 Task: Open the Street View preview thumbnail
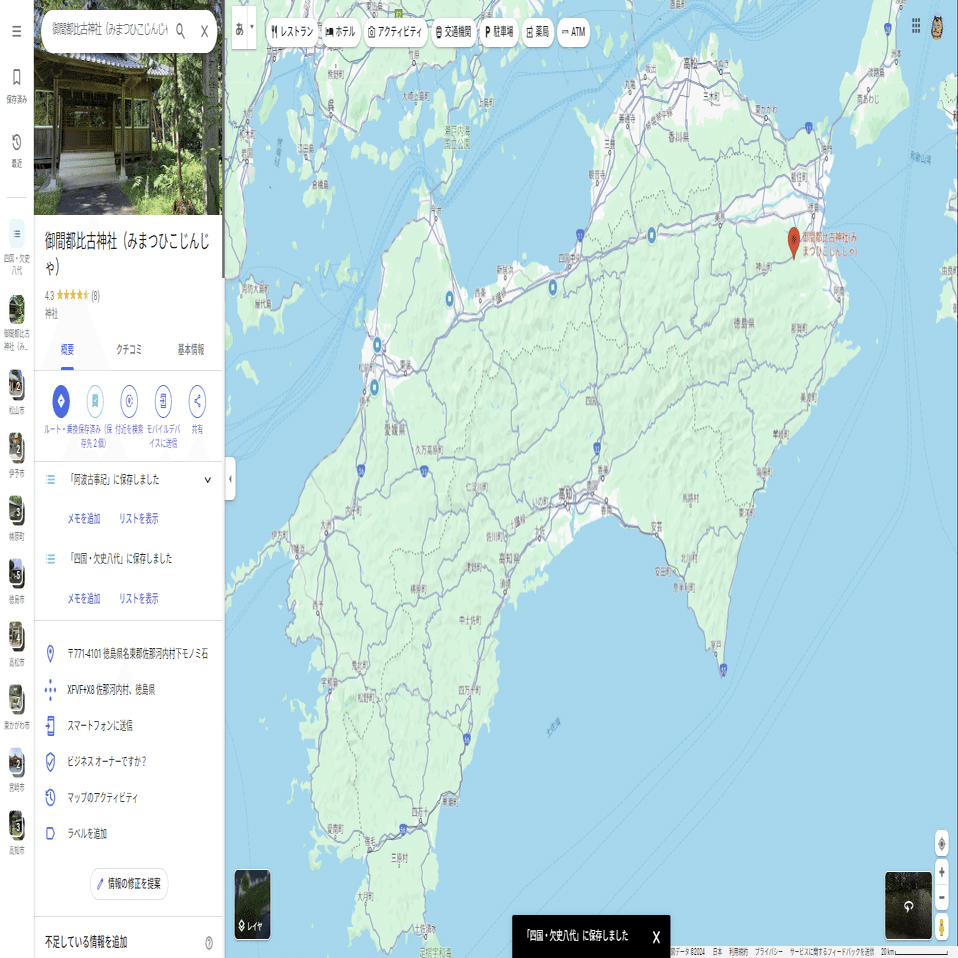pyautogui.click(x=909, y=905)
